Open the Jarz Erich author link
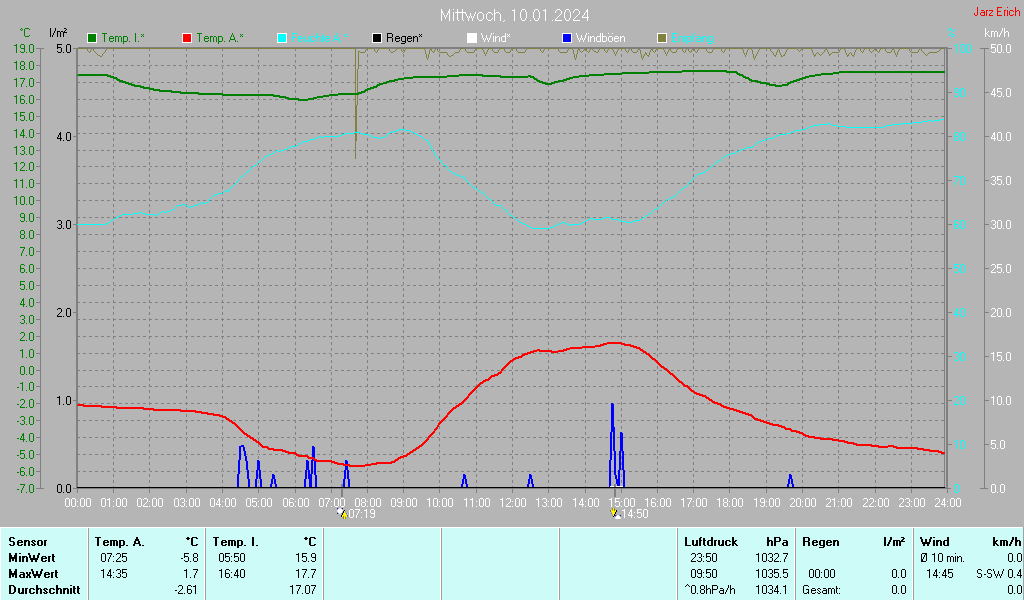 coord(997,13)
